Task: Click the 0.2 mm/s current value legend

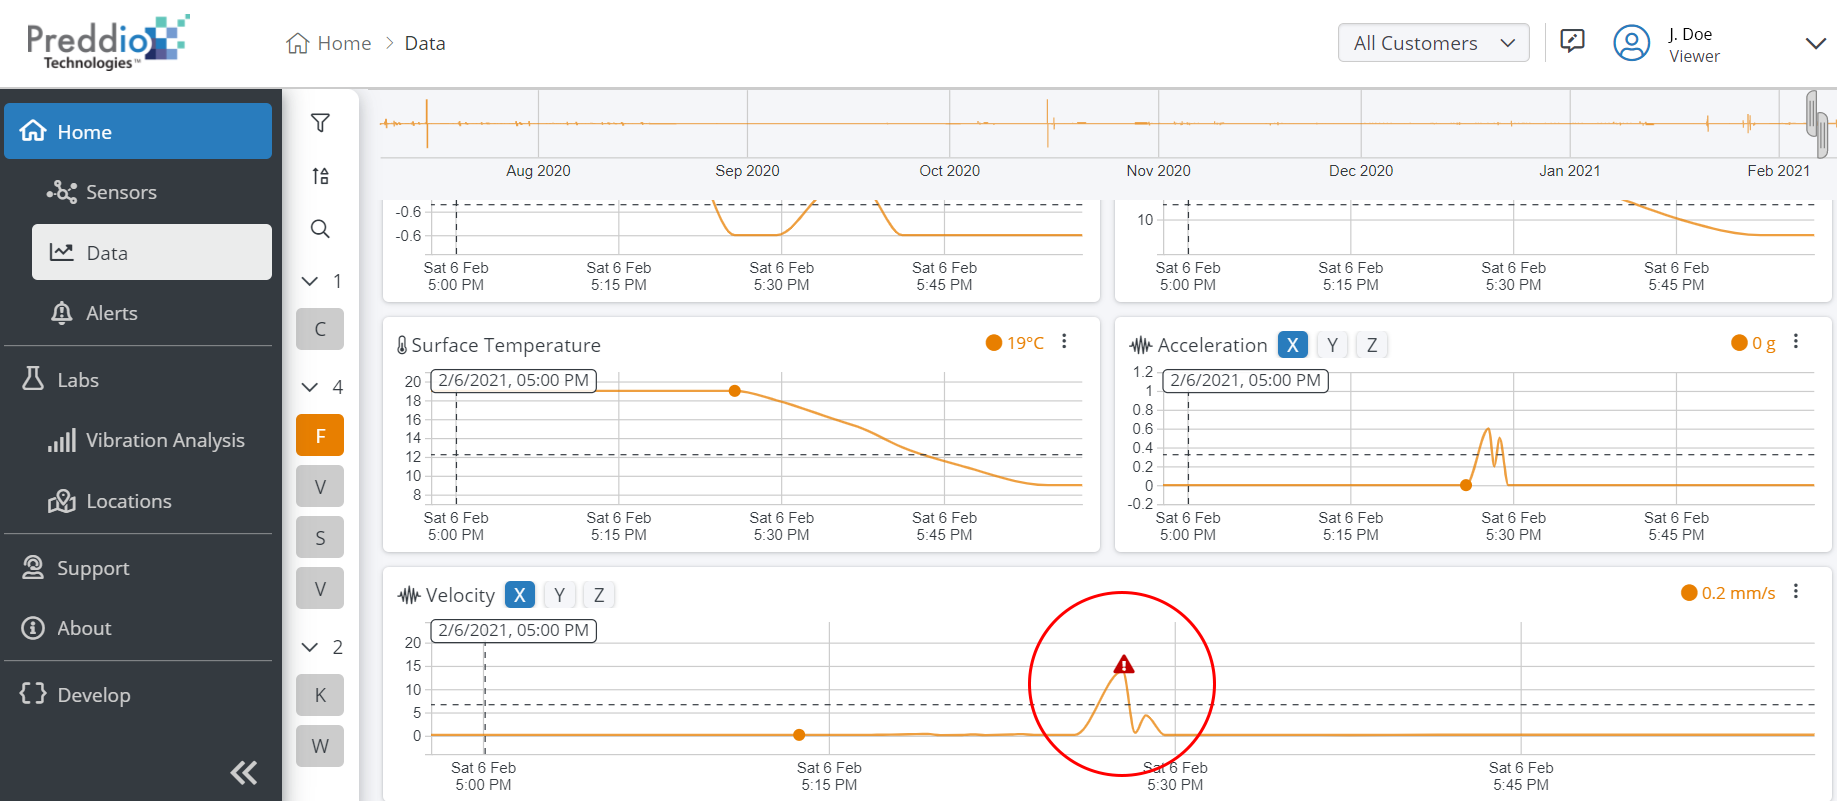Action: (1729, 593)
